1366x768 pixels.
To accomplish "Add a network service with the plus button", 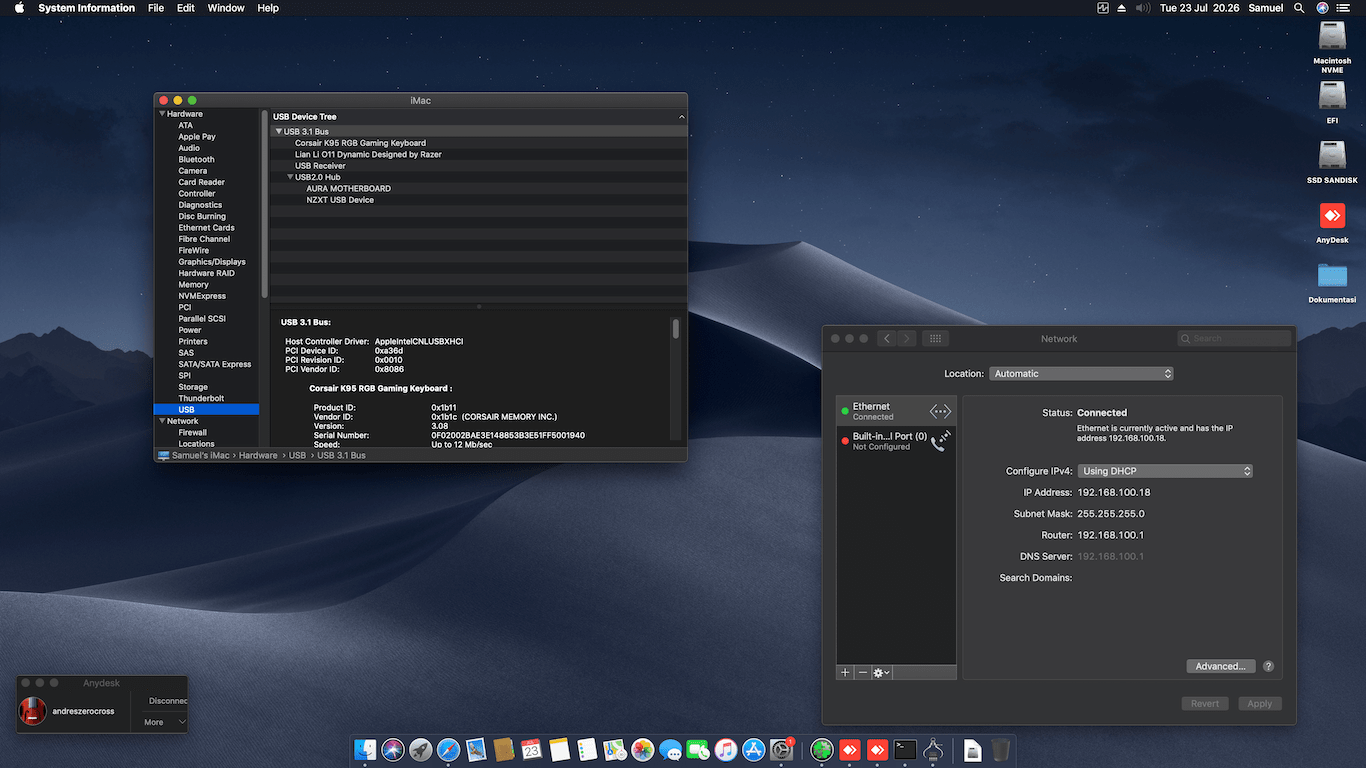I will [845, 673].
